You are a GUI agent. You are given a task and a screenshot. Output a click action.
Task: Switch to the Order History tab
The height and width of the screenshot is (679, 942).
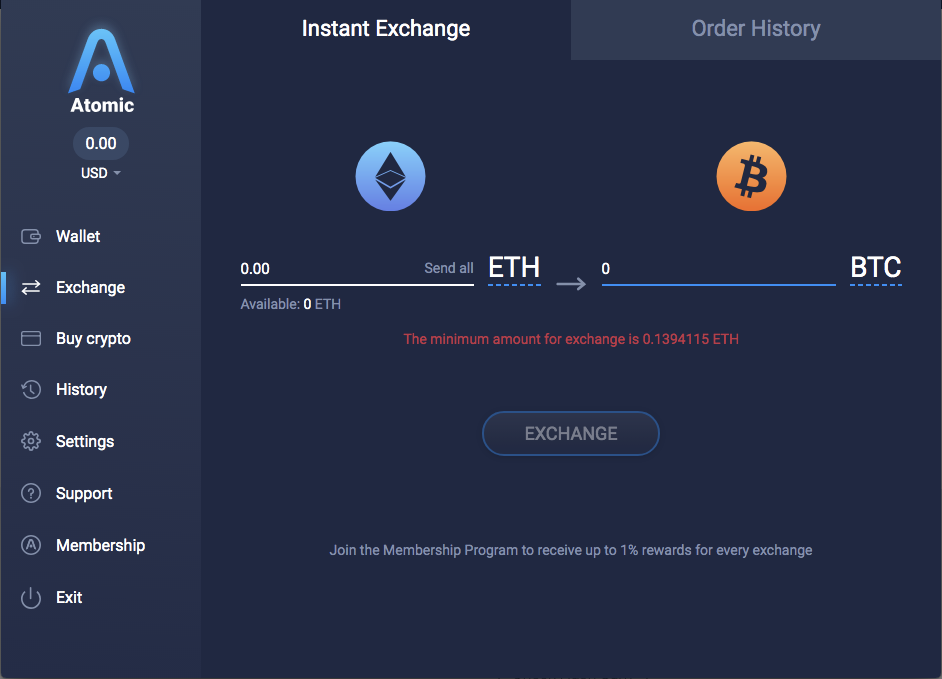coord(756,28)
